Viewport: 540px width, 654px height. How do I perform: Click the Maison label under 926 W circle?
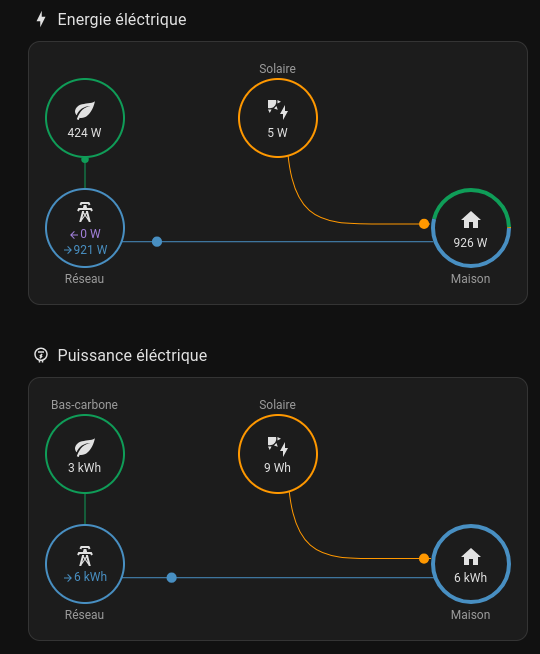(470, 279)
